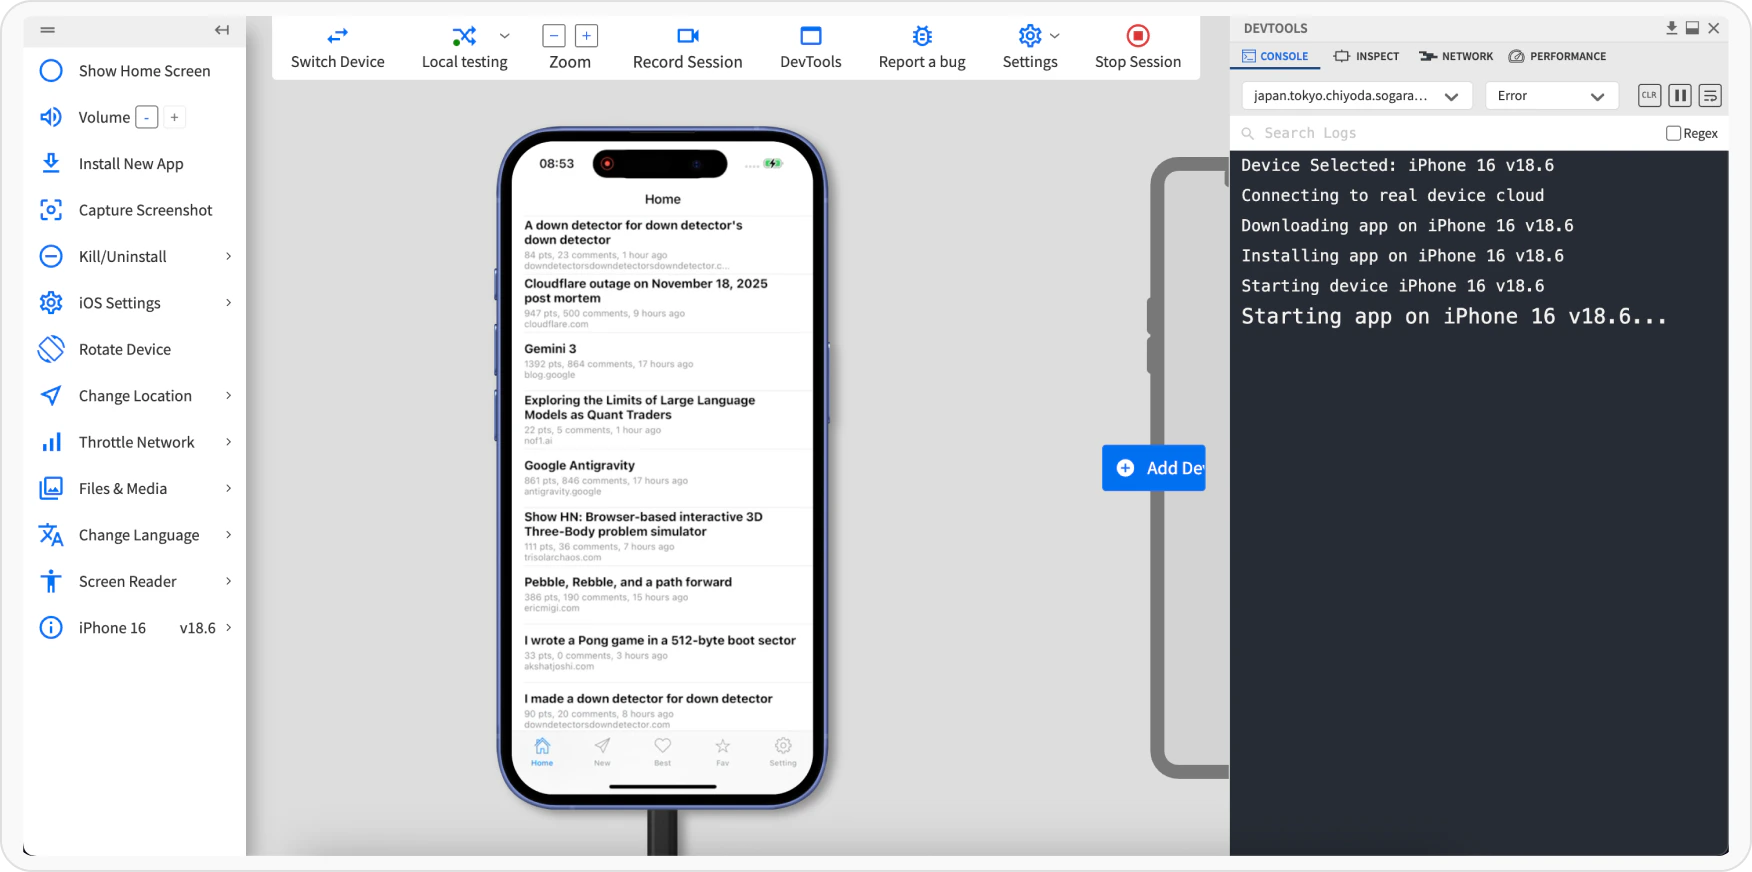1752x872 pixels.
Task: Collapse the sidebar with the arrow icon
Action: pos(222,30)
